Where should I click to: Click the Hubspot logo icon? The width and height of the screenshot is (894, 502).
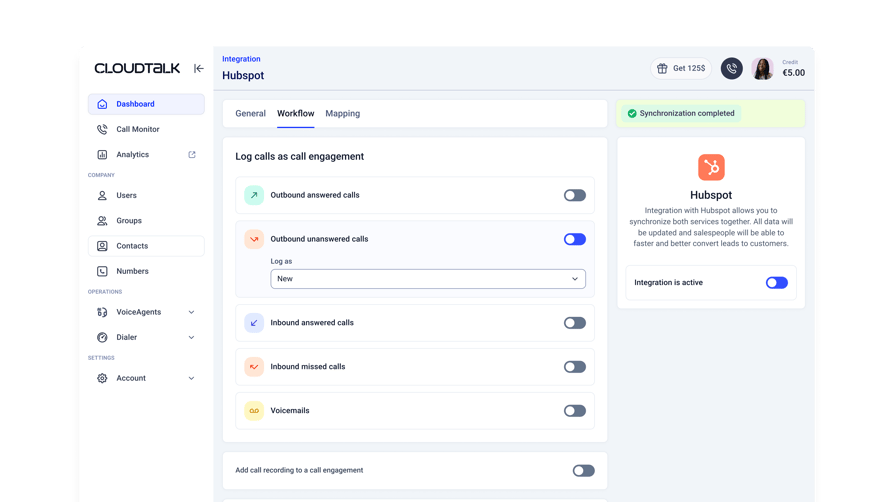tap(711, 167)
